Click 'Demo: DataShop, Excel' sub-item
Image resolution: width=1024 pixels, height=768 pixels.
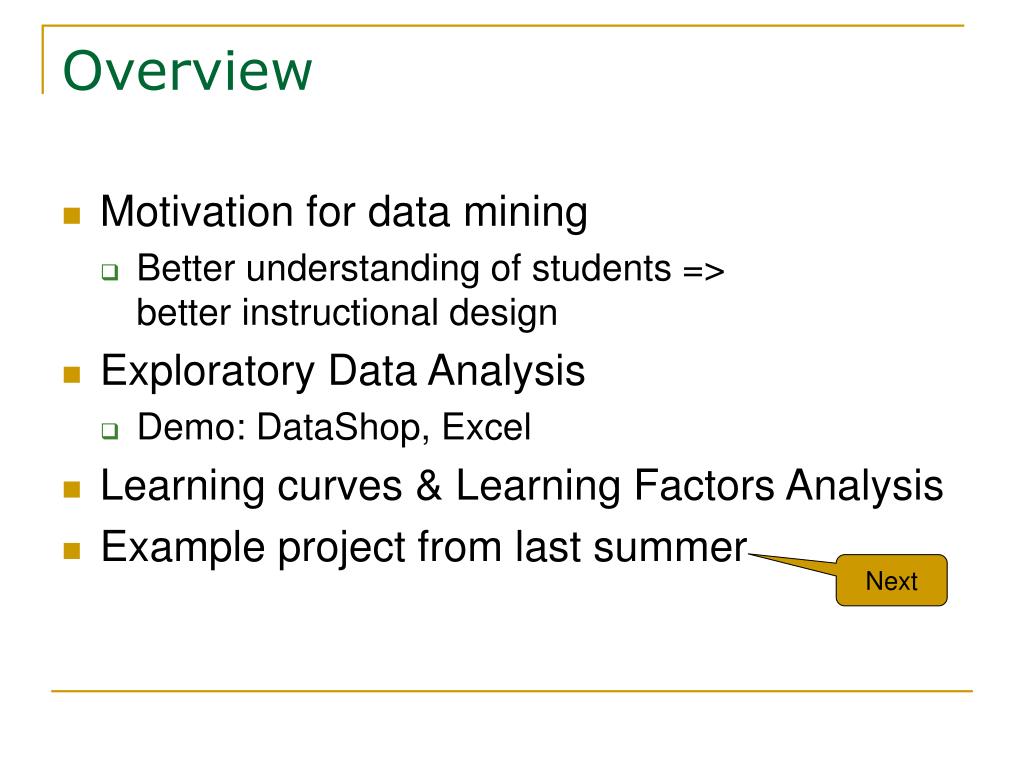[334, 427]
